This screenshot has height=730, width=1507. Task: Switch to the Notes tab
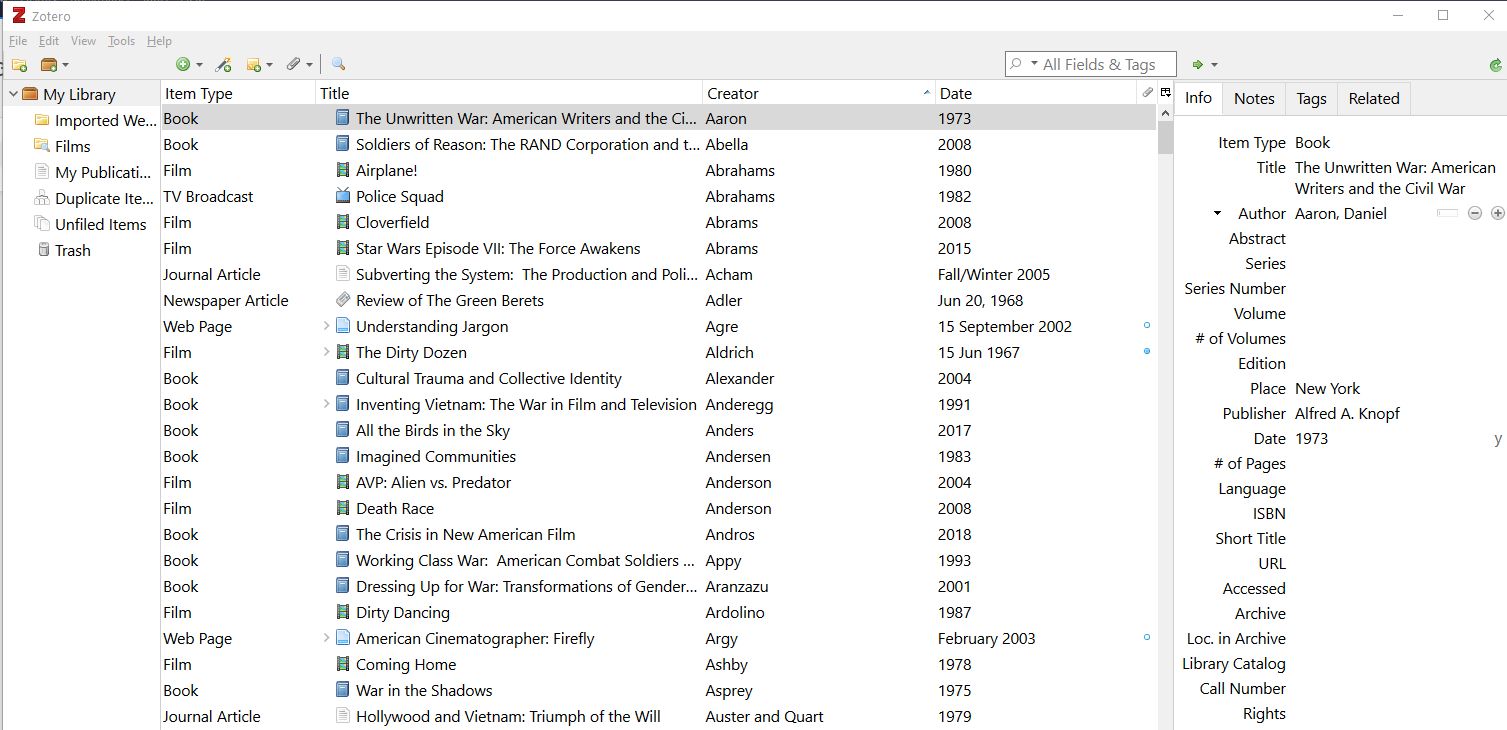pos(1254,98)
